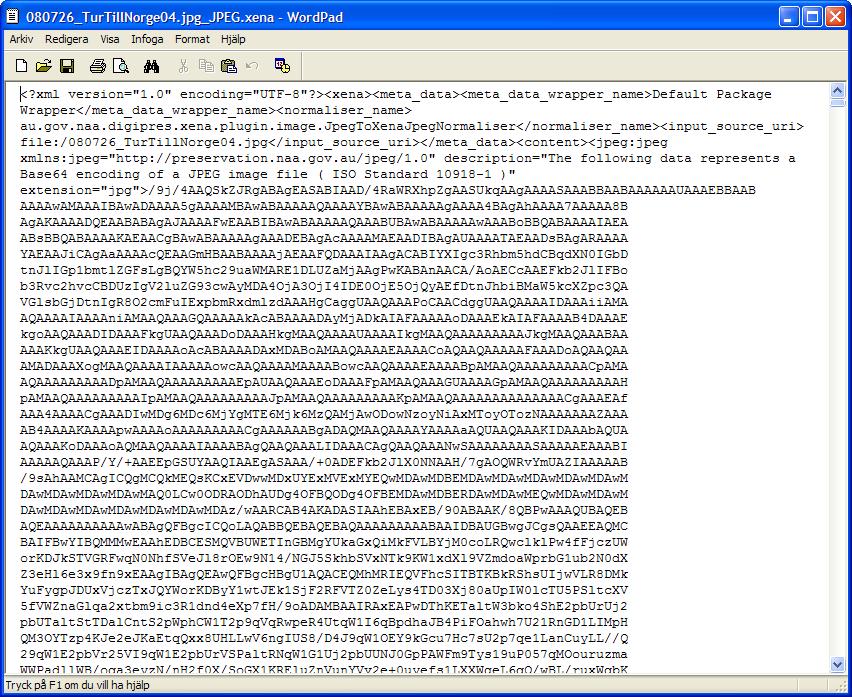Copy selection using the Copy icon
Image resolution: width=852 pixels, height=697 pixels.
coord(206,66)
